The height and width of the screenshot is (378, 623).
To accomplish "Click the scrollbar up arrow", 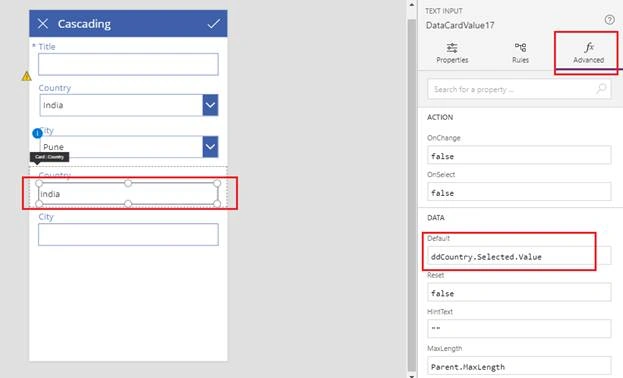I will click(412, 5).
